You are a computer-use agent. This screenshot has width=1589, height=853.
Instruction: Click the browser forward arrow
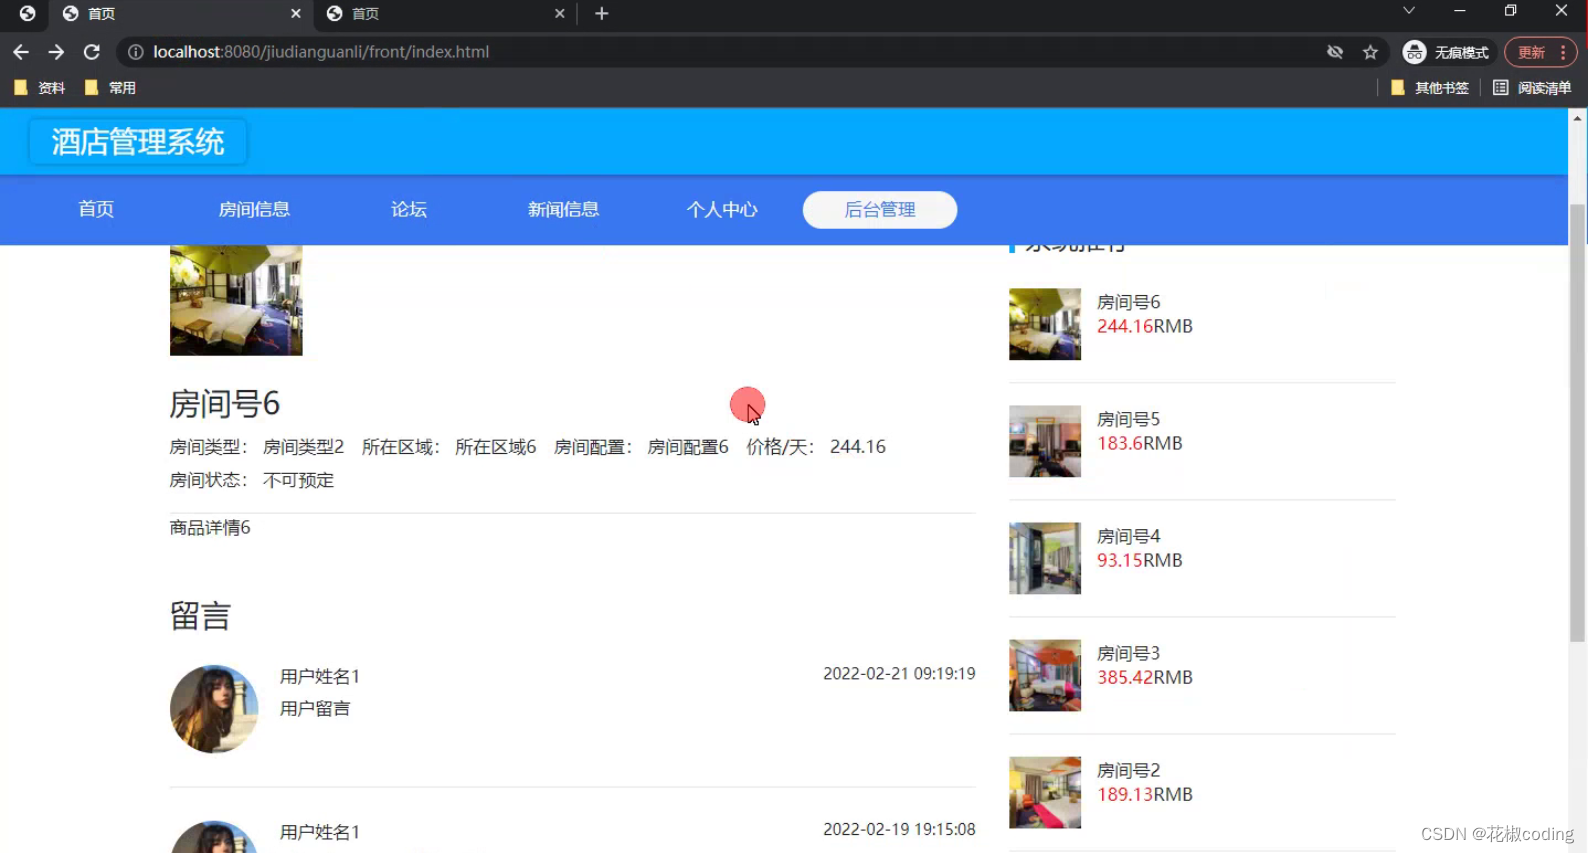point(56,52)
